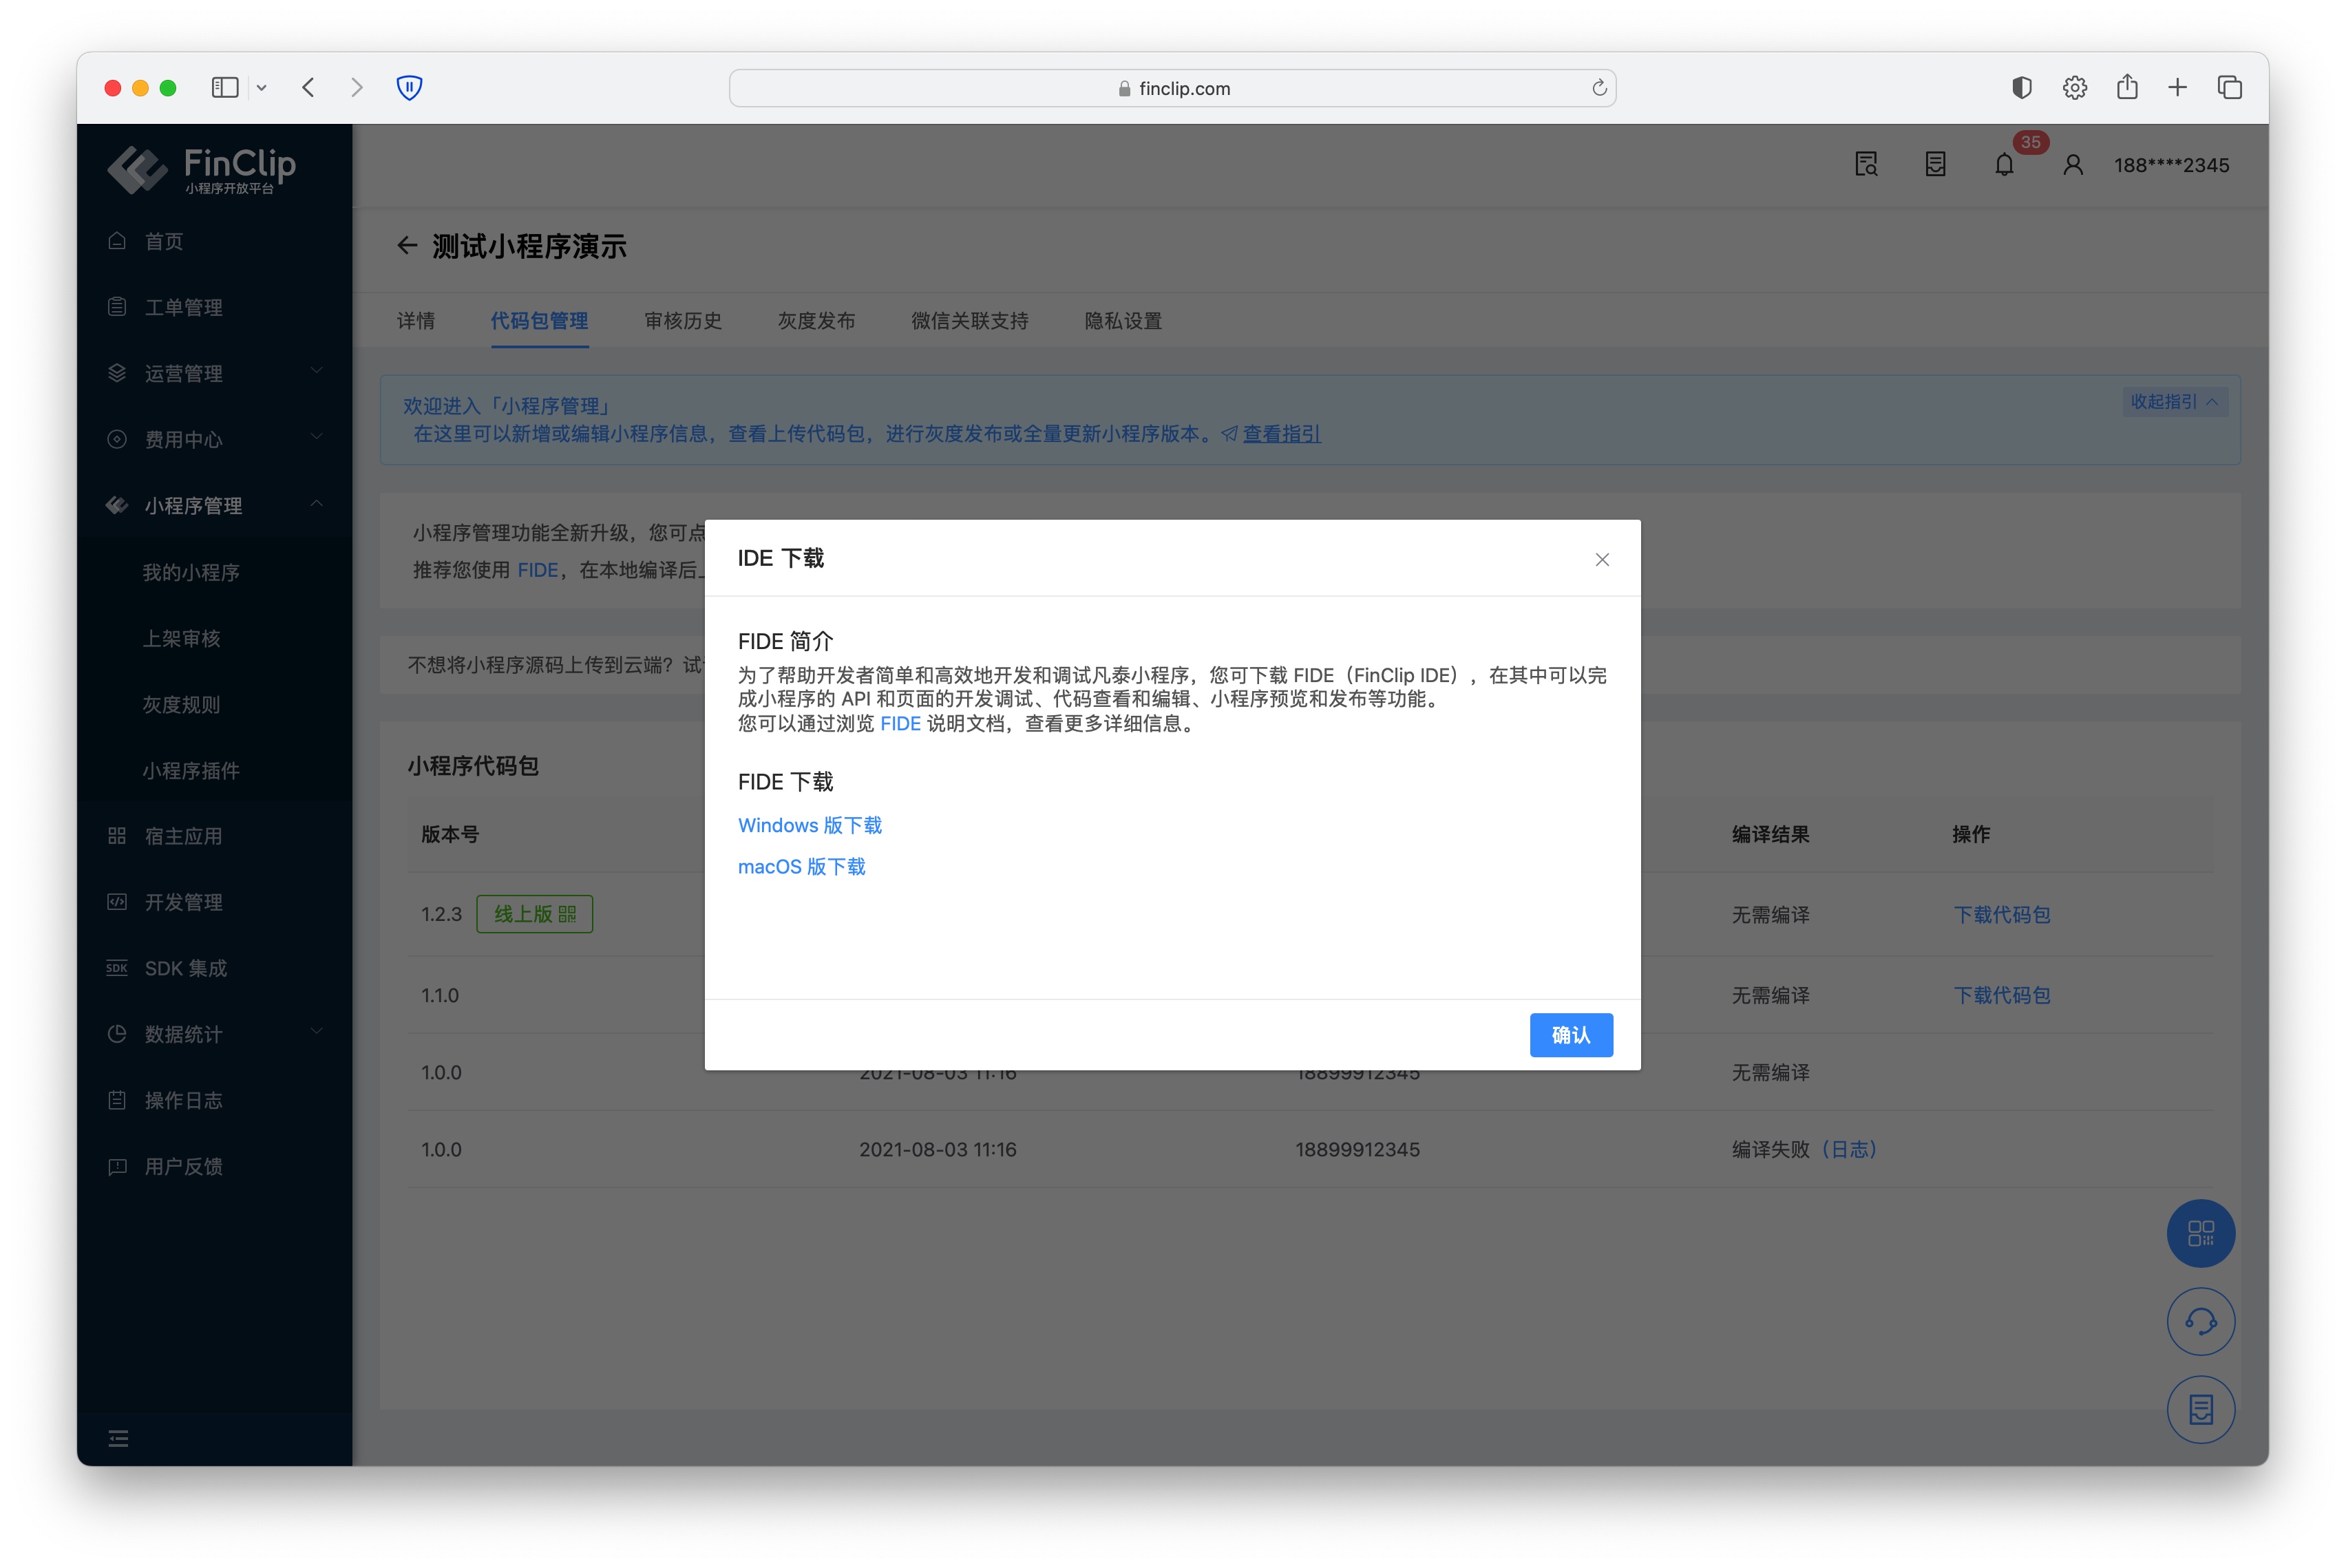Click the user profile avatar icon

tap(2072, 165)
